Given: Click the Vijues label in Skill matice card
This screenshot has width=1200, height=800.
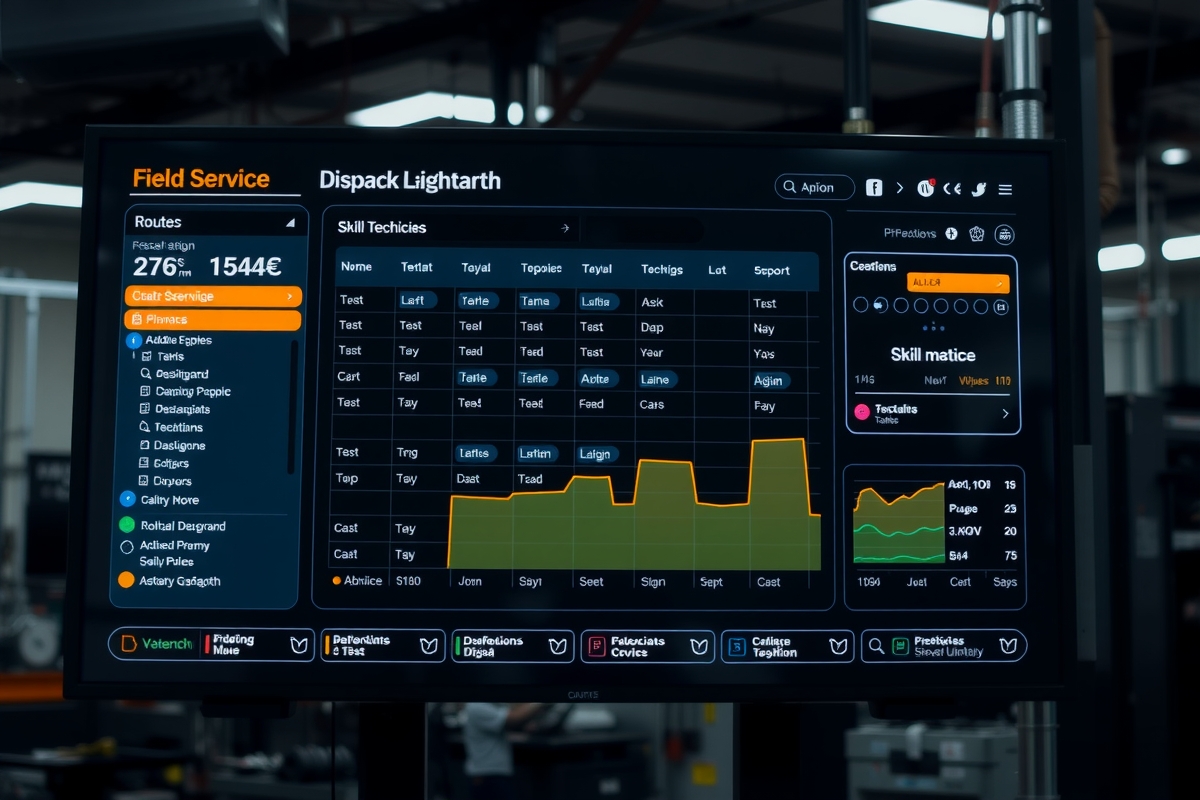Looking at the screenshot, I should pyautogui.click(x=973, y=381).
